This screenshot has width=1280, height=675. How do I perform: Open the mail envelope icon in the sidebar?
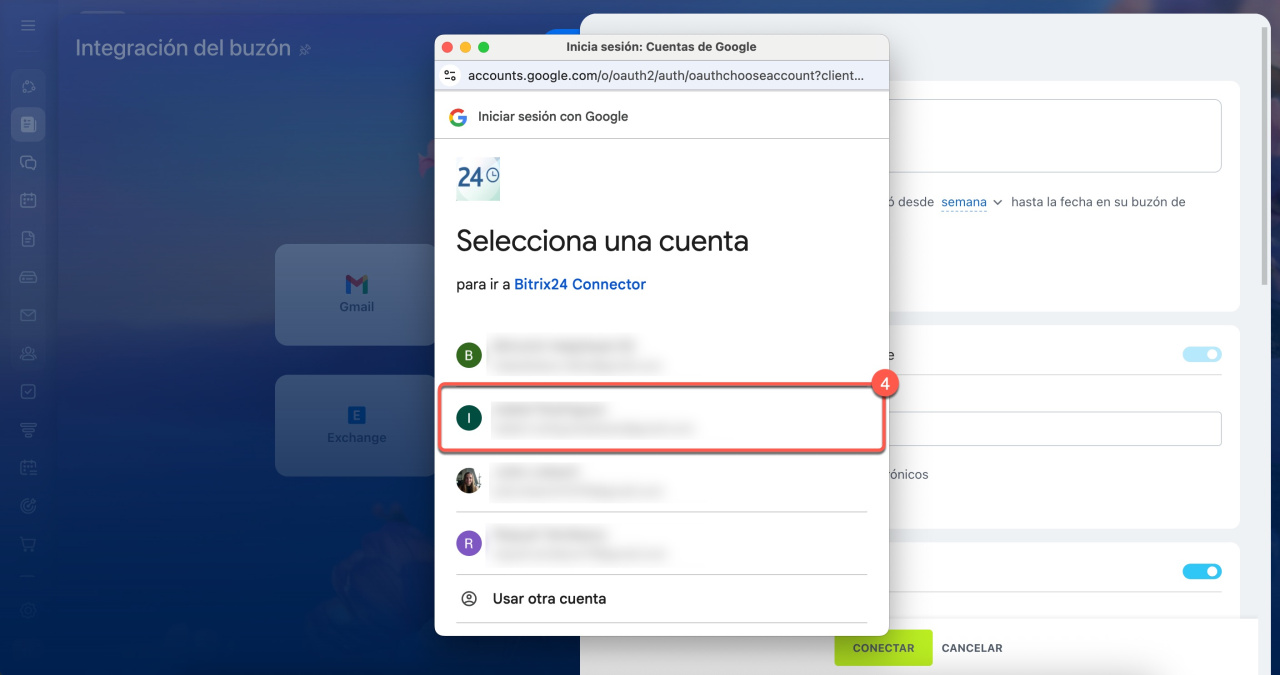(28, 315)
